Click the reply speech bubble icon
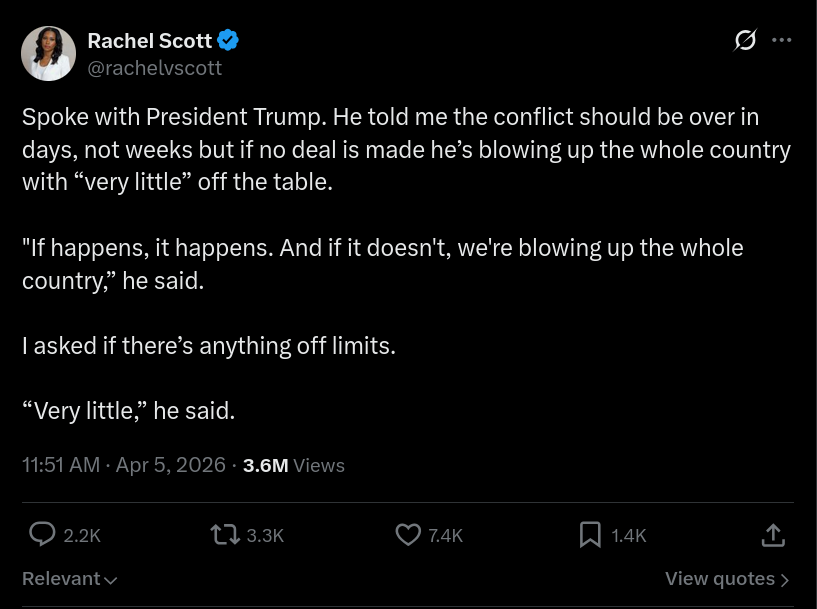Image resolution: width=817 pixels, height=609 pixels. coord(42,535)
